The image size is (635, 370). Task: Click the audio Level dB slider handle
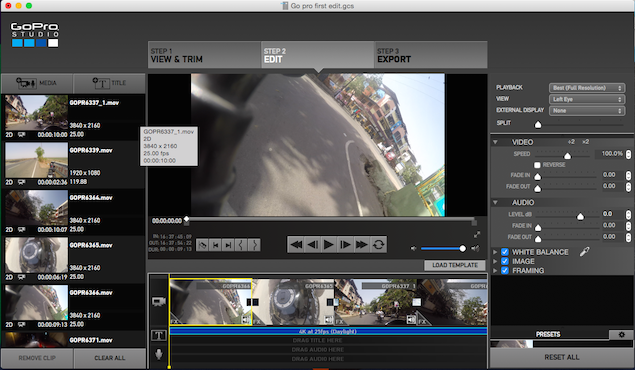[580, 216]
